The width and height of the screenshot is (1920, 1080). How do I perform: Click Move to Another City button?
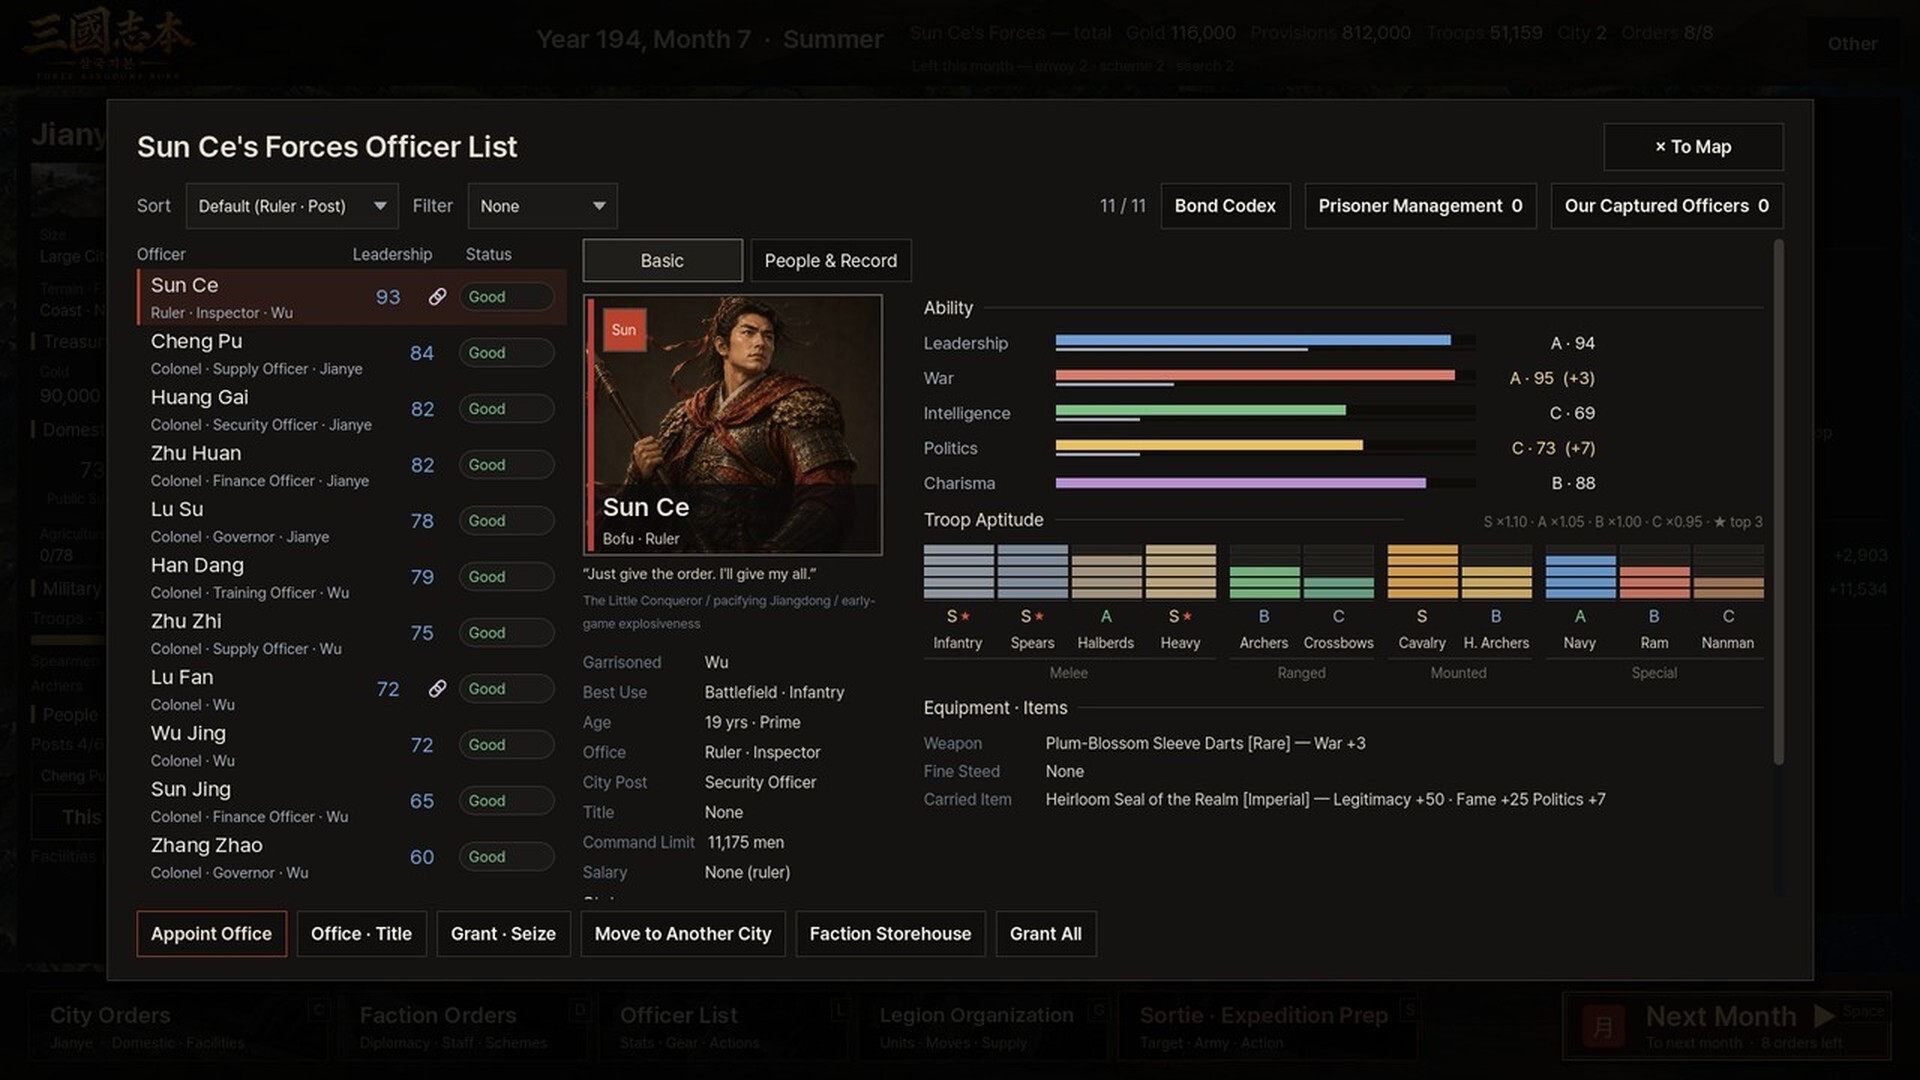[683, 933]
